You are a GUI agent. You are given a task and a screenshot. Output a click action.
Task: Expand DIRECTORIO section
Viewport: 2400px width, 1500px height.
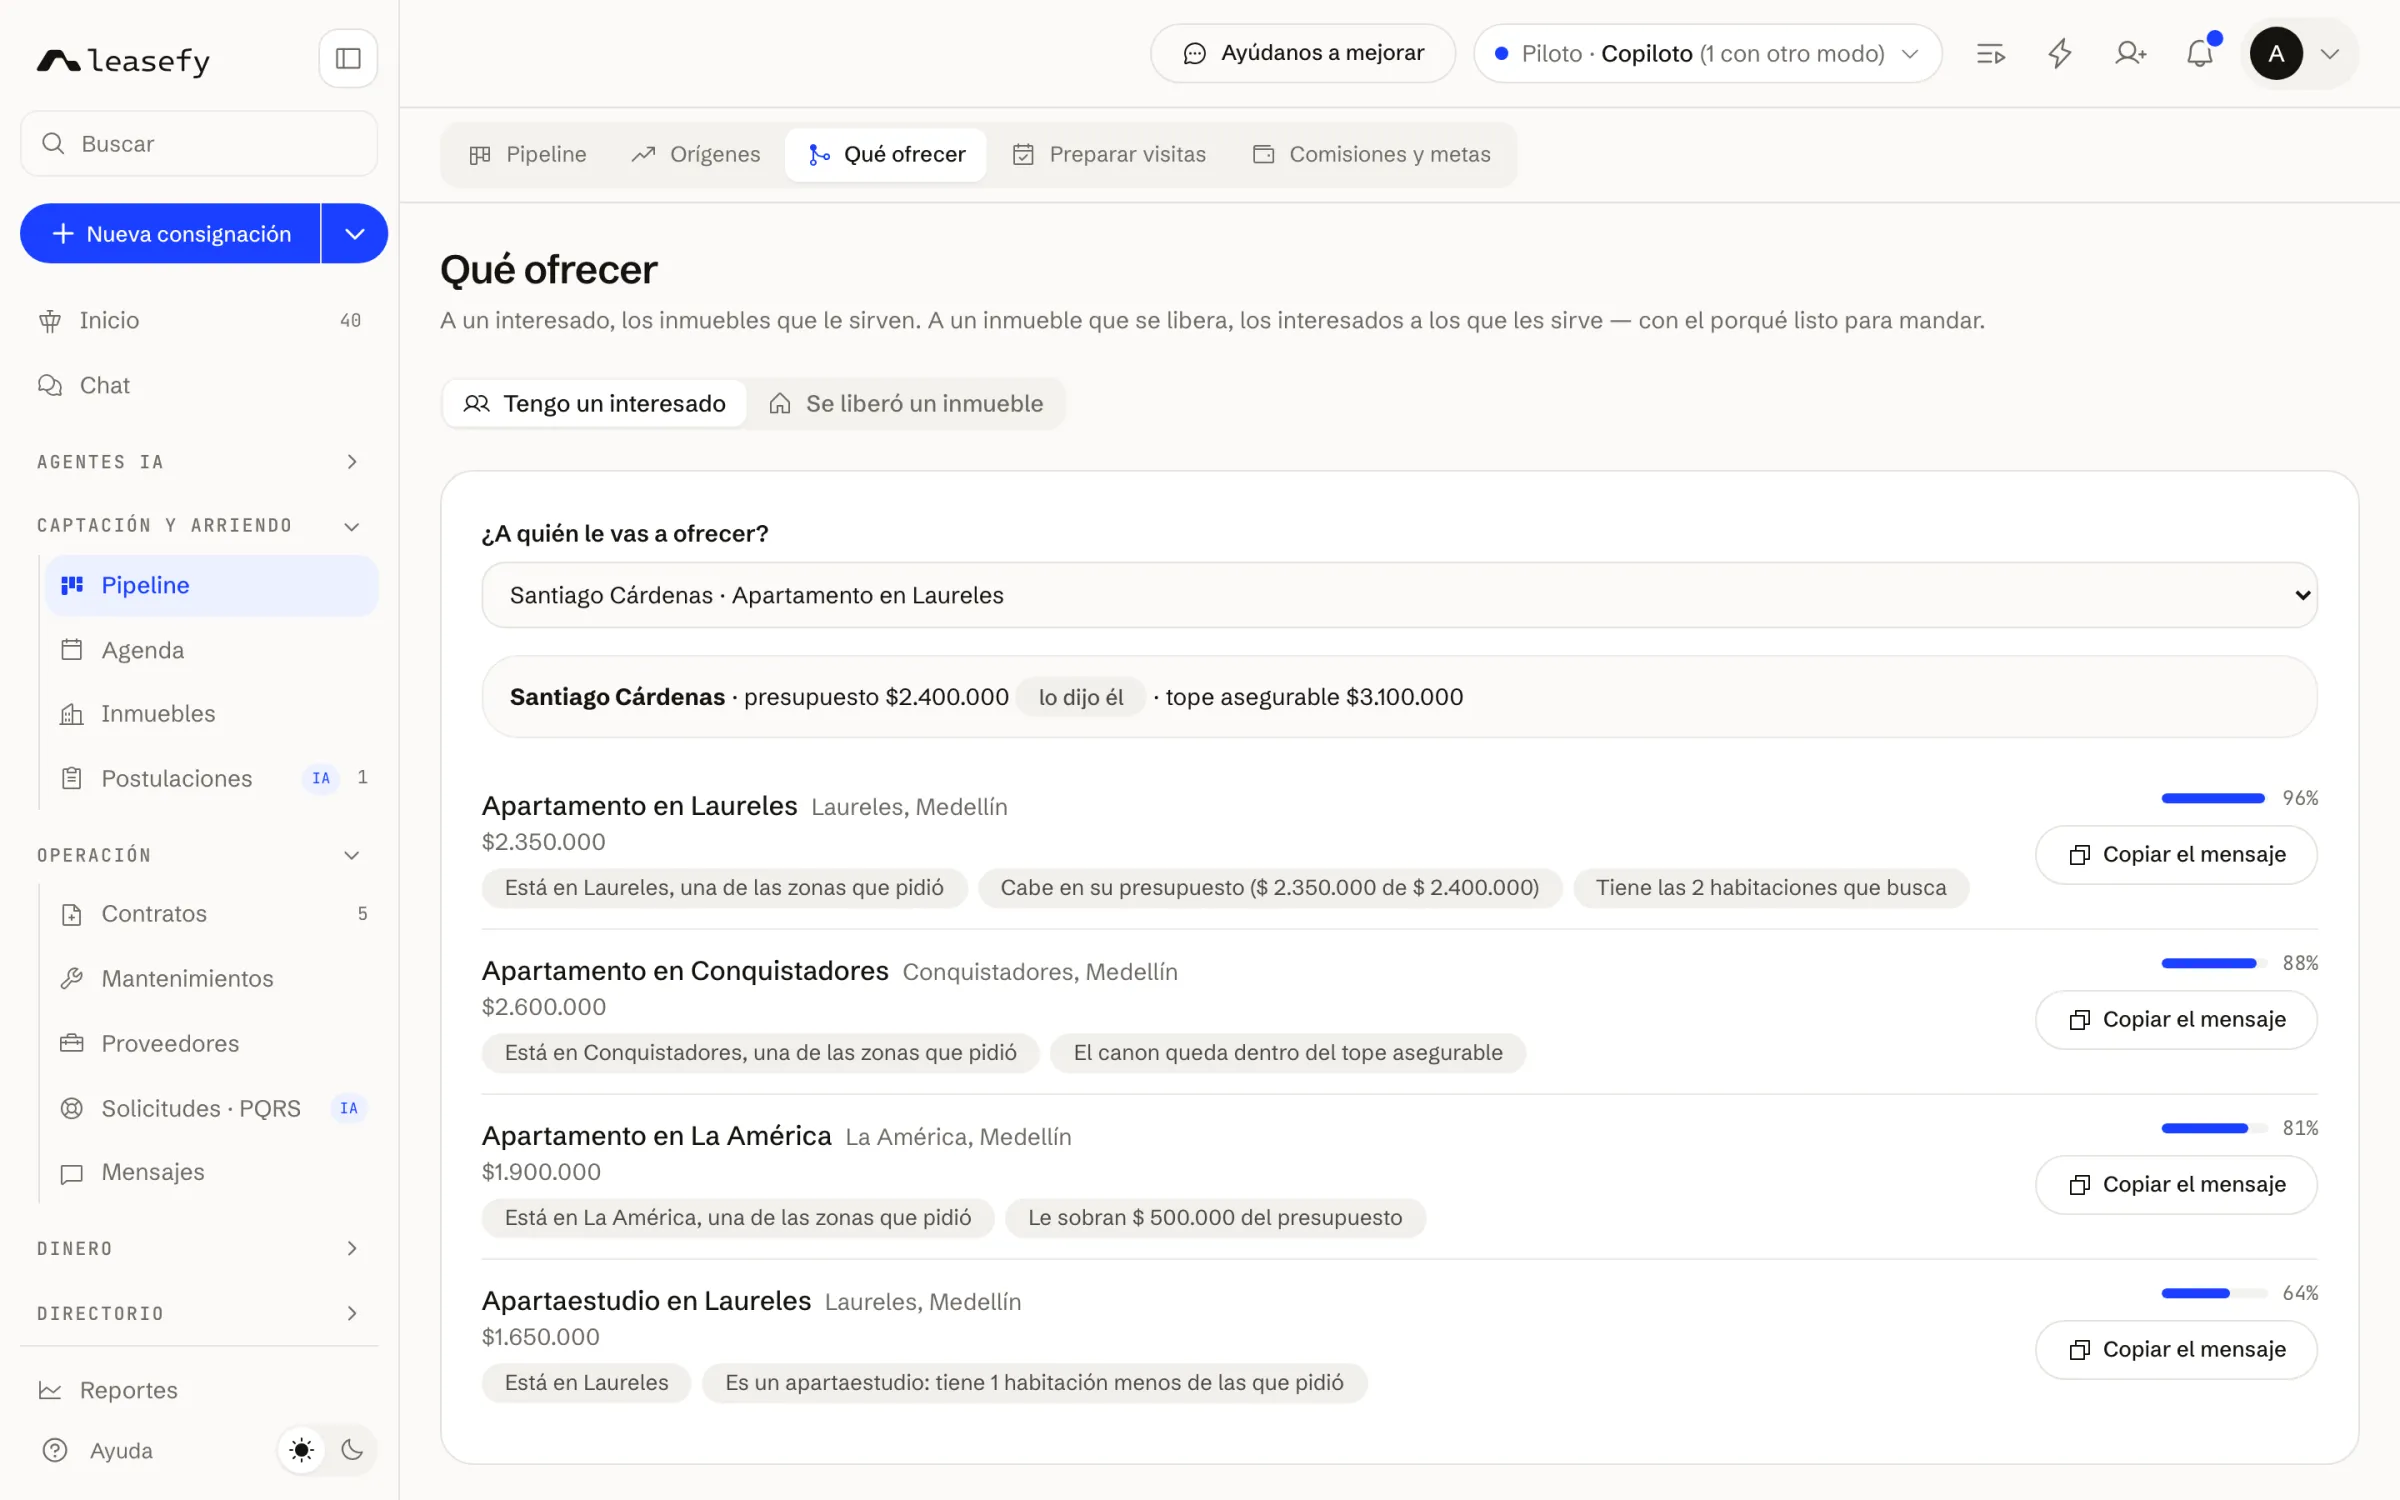tap(199, 1313)
